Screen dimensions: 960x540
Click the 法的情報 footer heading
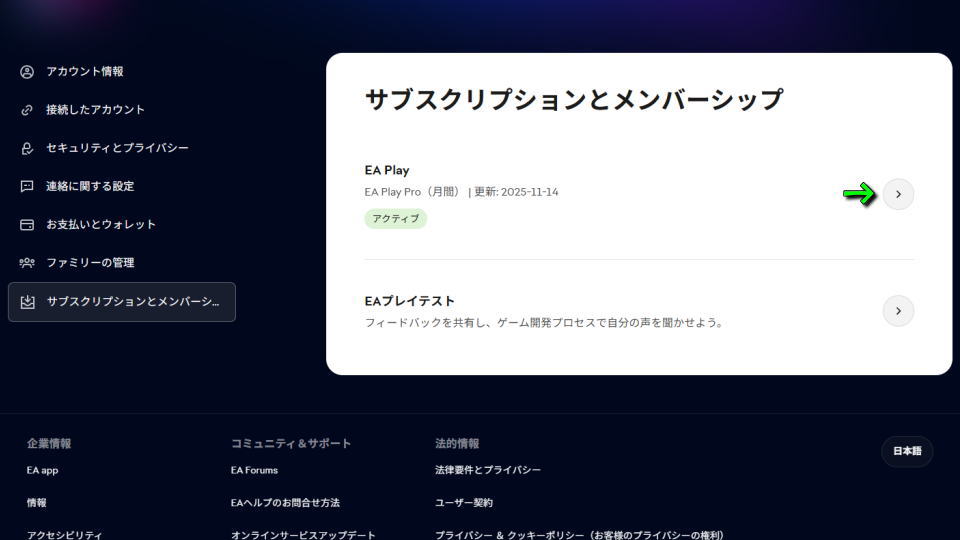[457, 443]
